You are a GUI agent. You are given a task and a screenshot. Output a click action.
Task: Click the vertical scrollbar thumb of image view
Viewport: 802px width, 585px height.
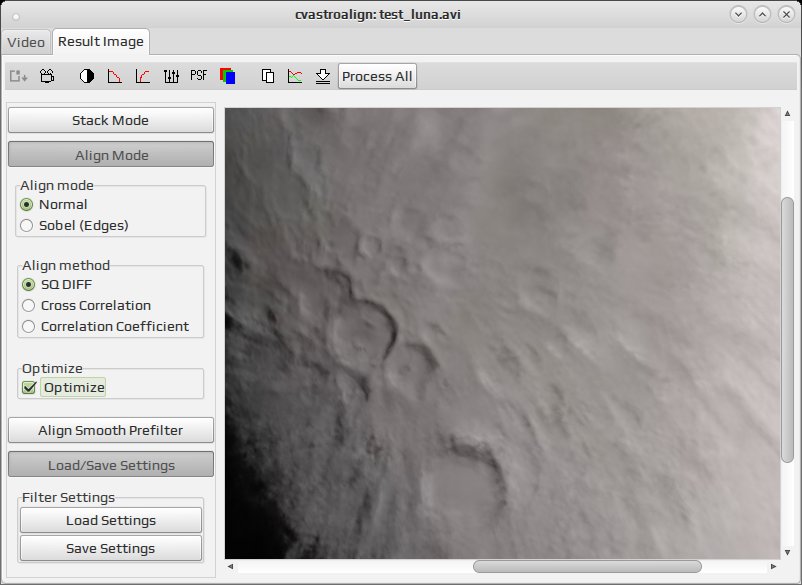coord(787,330)
